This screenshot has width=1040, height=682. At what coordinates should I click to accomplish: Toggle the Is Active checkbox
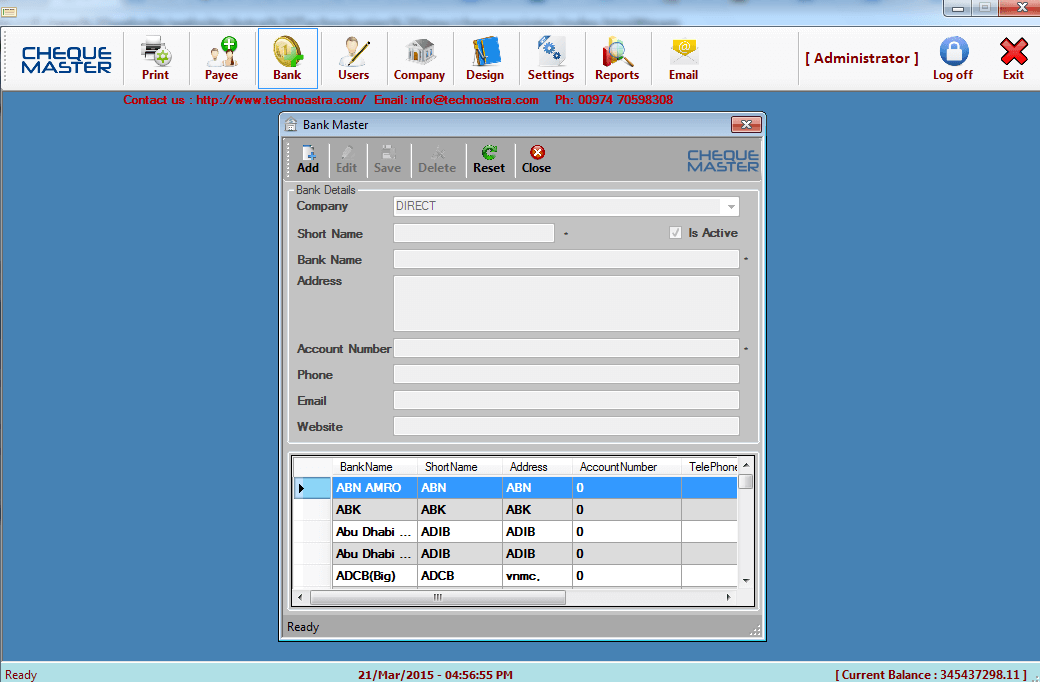[675, 233]
